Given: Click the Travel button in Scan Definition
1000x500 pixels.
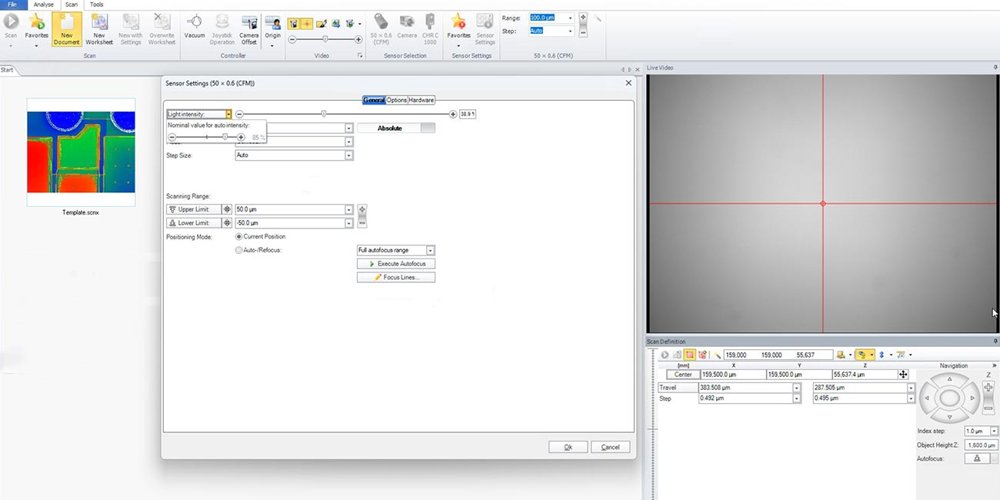Looking at the screenshot, I should click(677, 388).
